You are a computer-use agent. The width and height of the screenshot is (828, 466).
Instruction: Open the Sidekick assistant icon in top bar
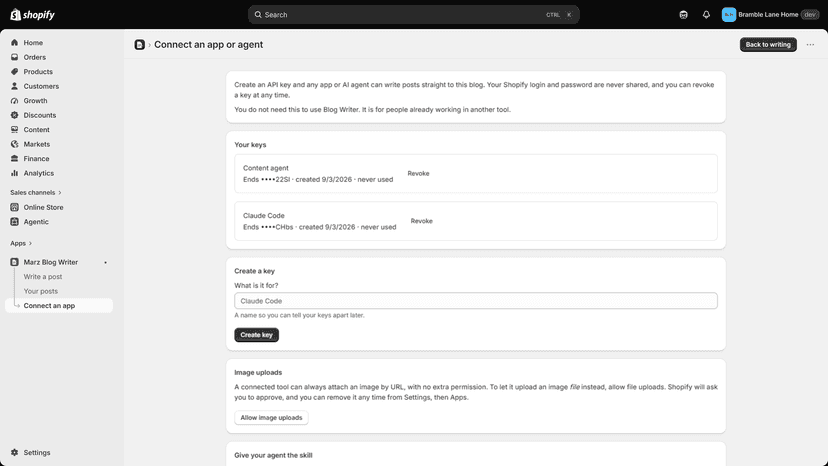click(x=683, y=15)
